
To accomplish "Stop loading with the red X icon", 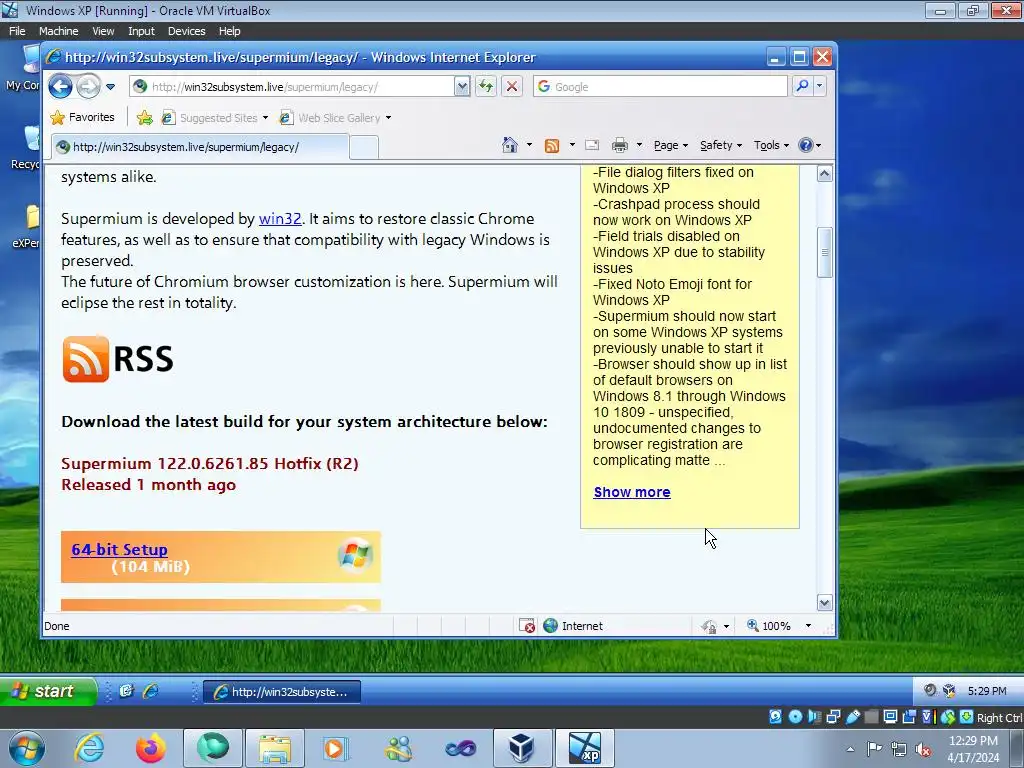I will [512, 86].
